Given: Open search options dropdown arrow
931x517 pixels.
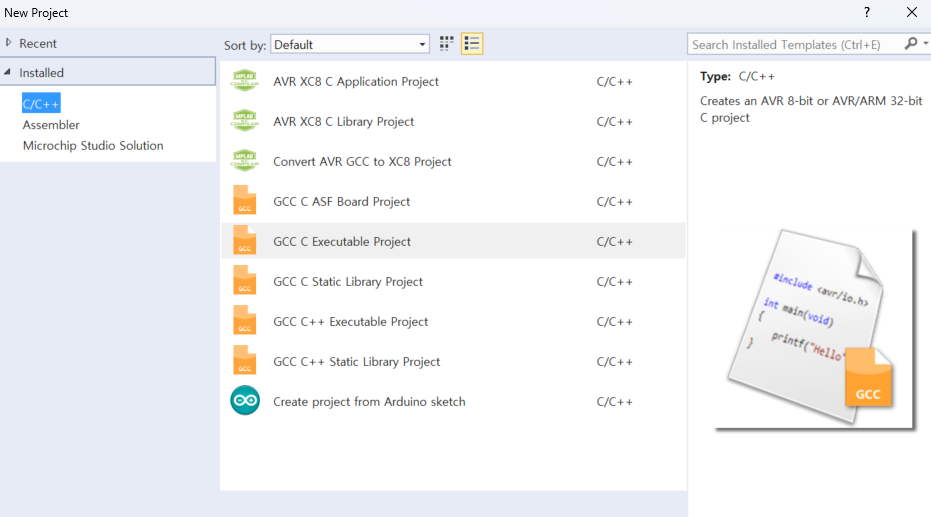Looking at the screenshot, I should point(926,43).
